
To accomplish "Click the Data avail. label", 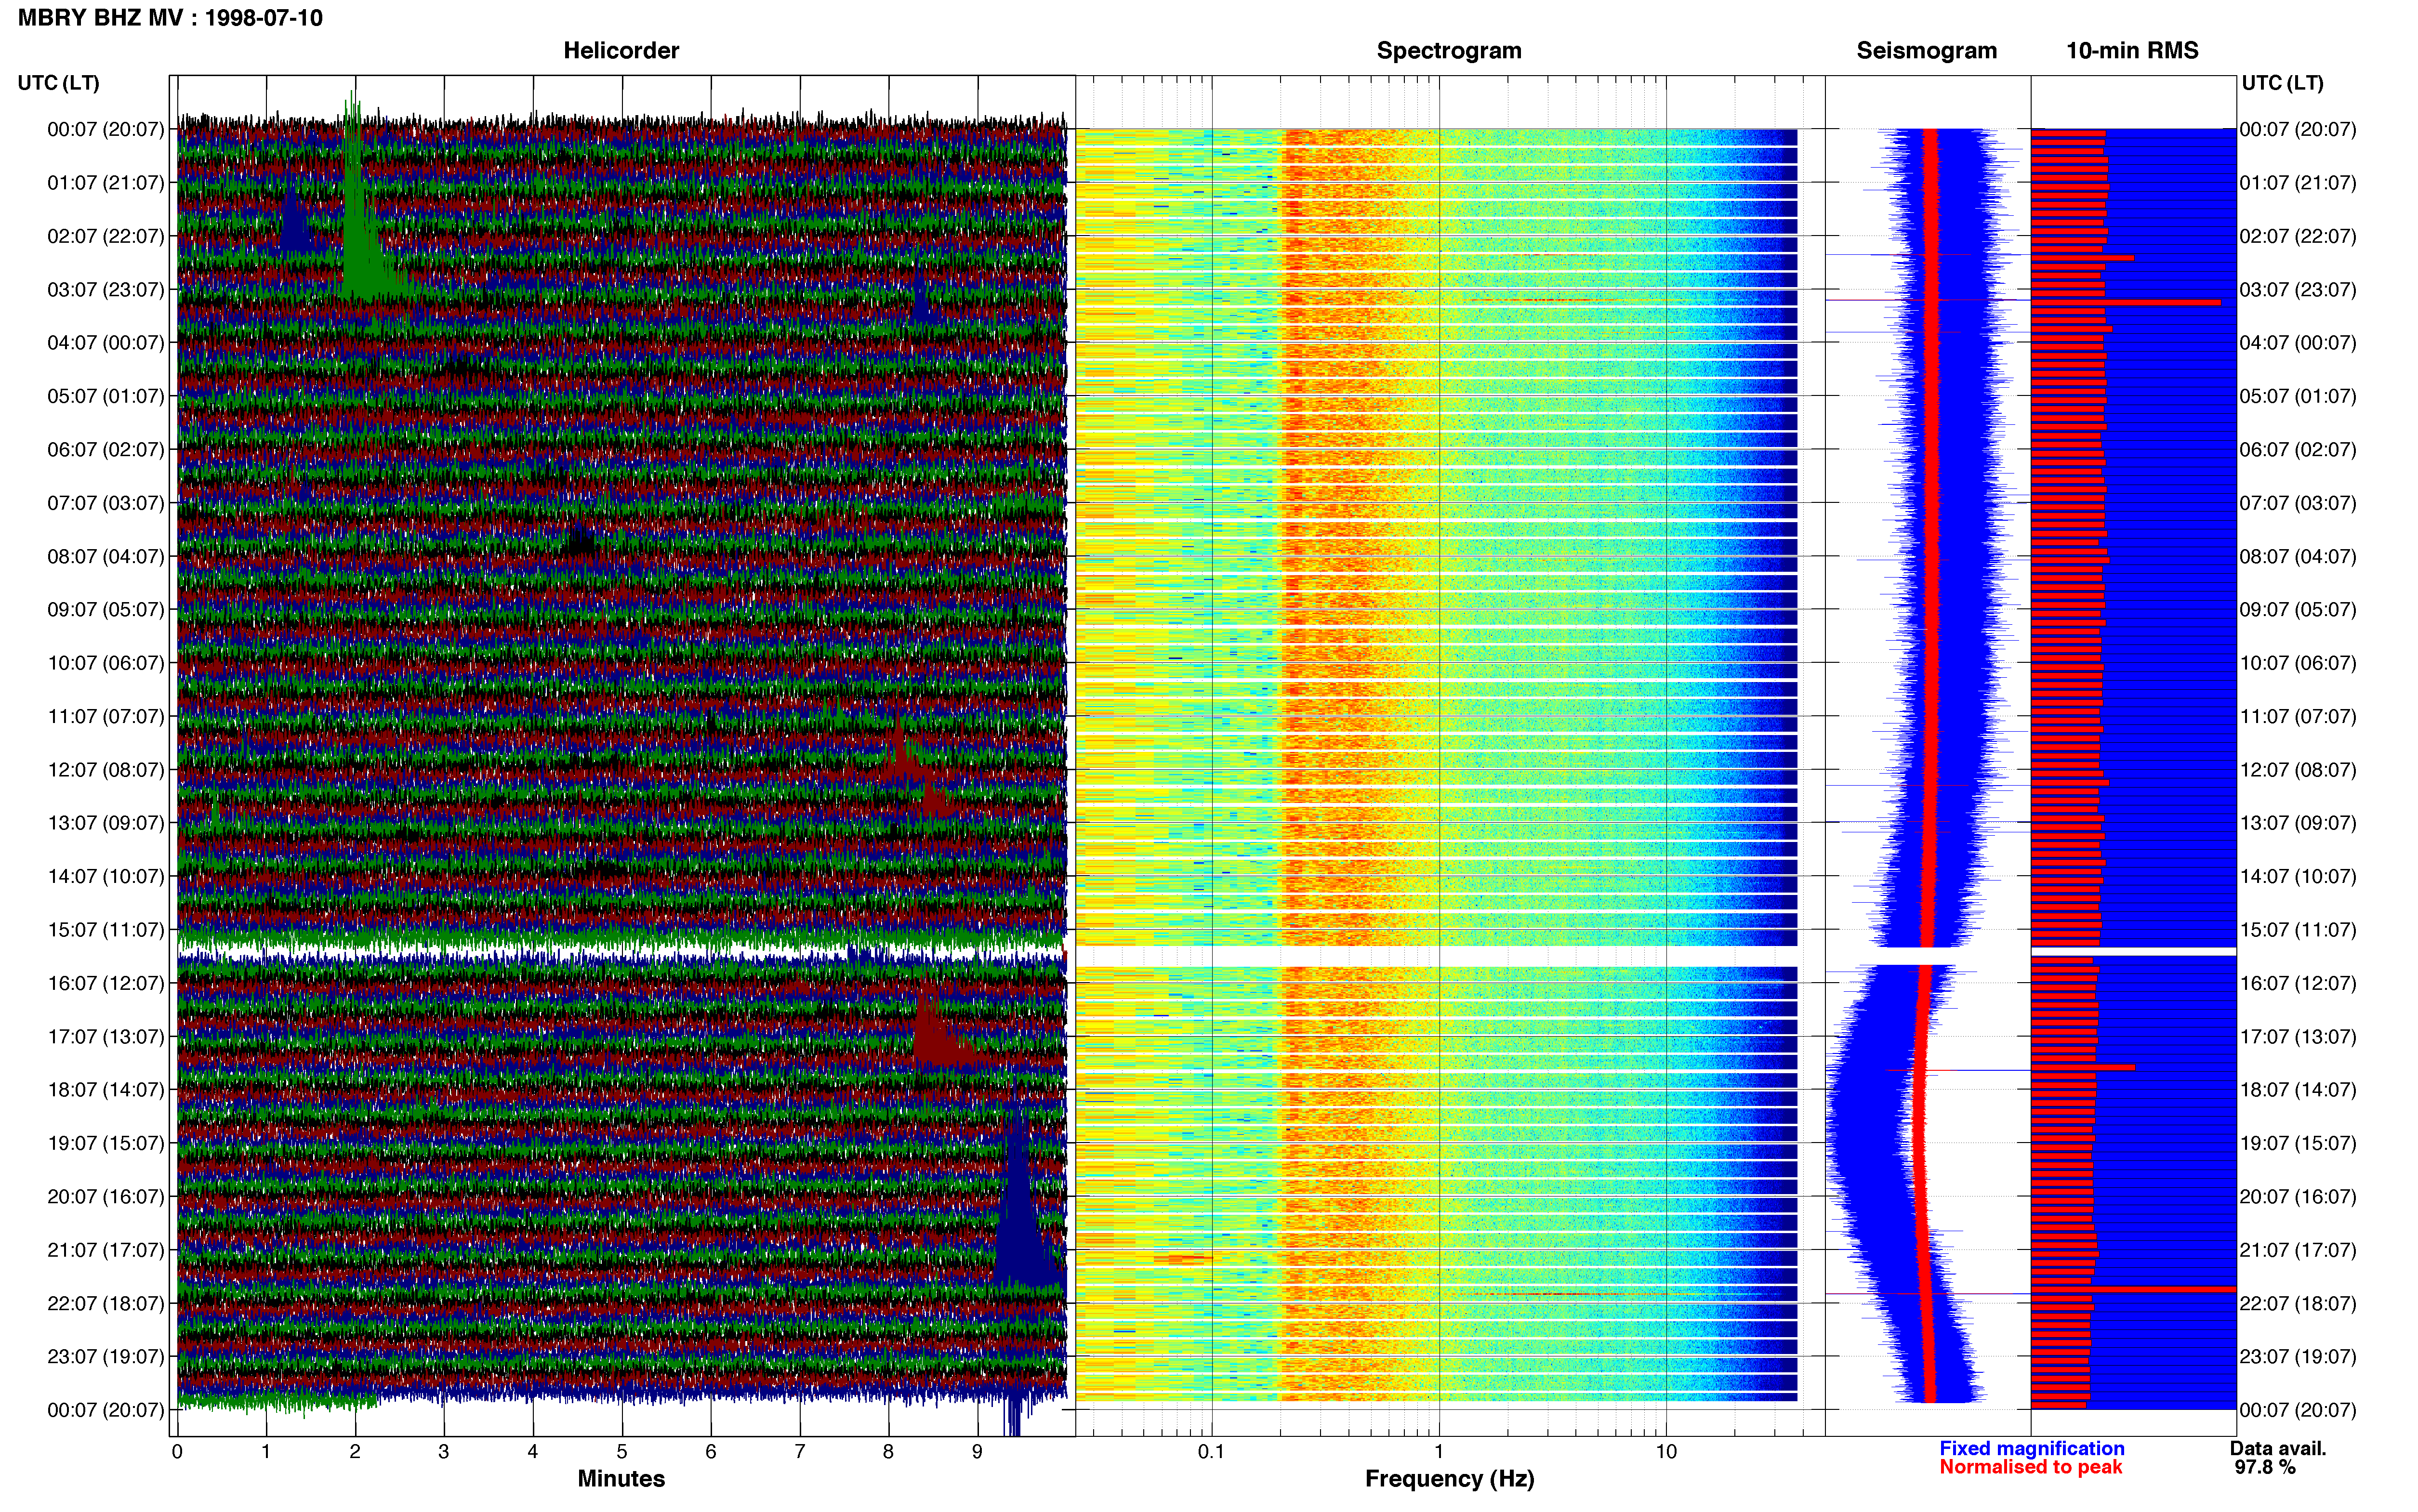I will pos(2278,1448).
